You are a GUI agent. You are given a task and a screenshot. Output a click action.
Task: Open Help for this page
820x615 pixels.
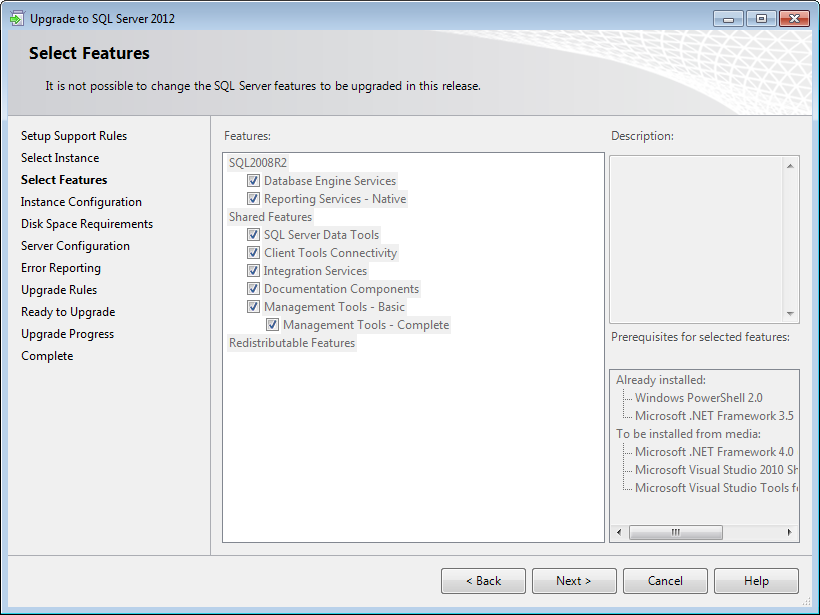[756, 581]
